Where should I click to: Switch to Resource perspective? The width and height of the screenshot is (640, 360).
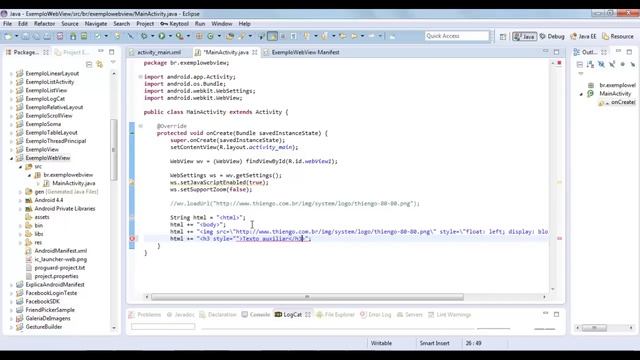click(x=618, y=36)
